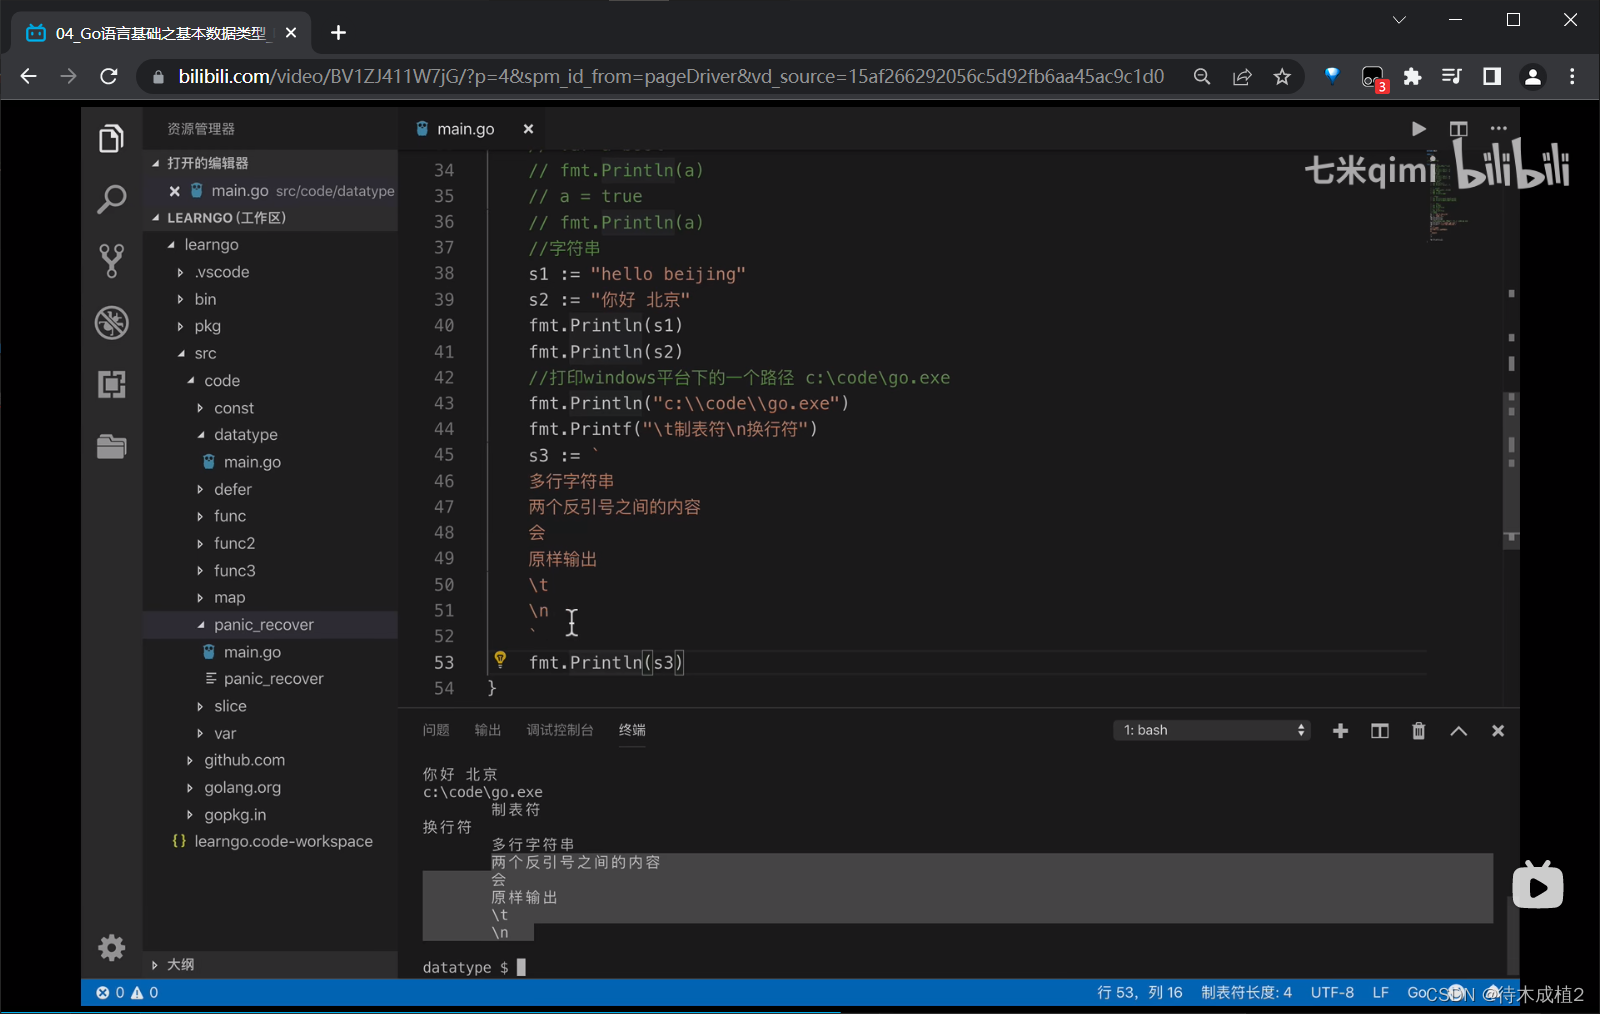This screenshot has height=1014, width=1600.
Task: Kill the terminal with trash icon
Action: point(1418,731)
